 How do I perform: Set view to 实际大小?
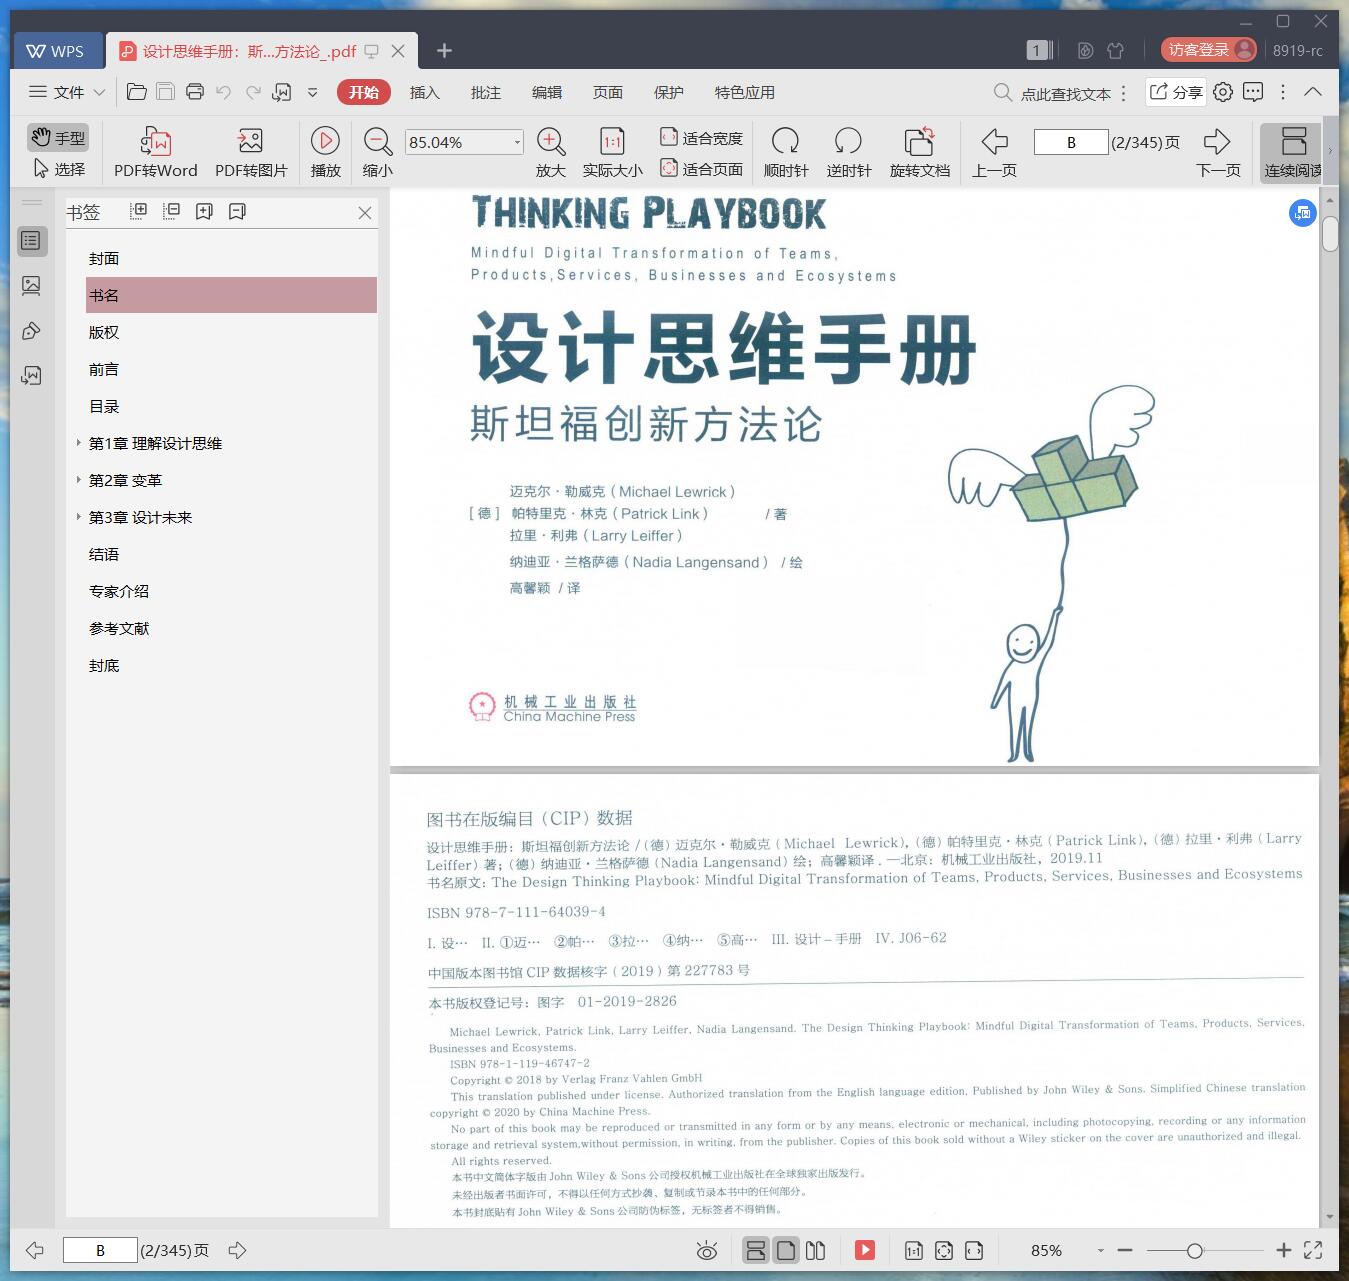point(612,152)
